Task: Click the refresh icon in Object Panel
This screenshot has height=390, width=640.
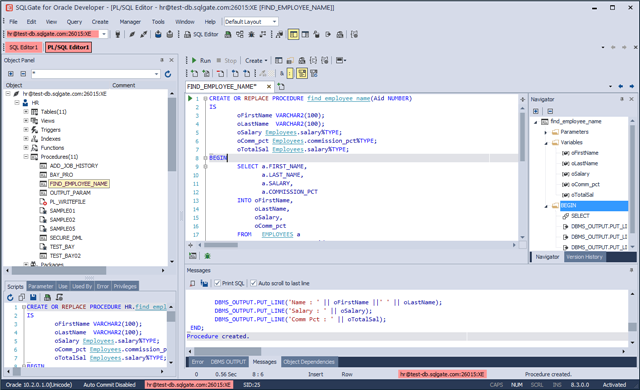Action: click(168, 74)
